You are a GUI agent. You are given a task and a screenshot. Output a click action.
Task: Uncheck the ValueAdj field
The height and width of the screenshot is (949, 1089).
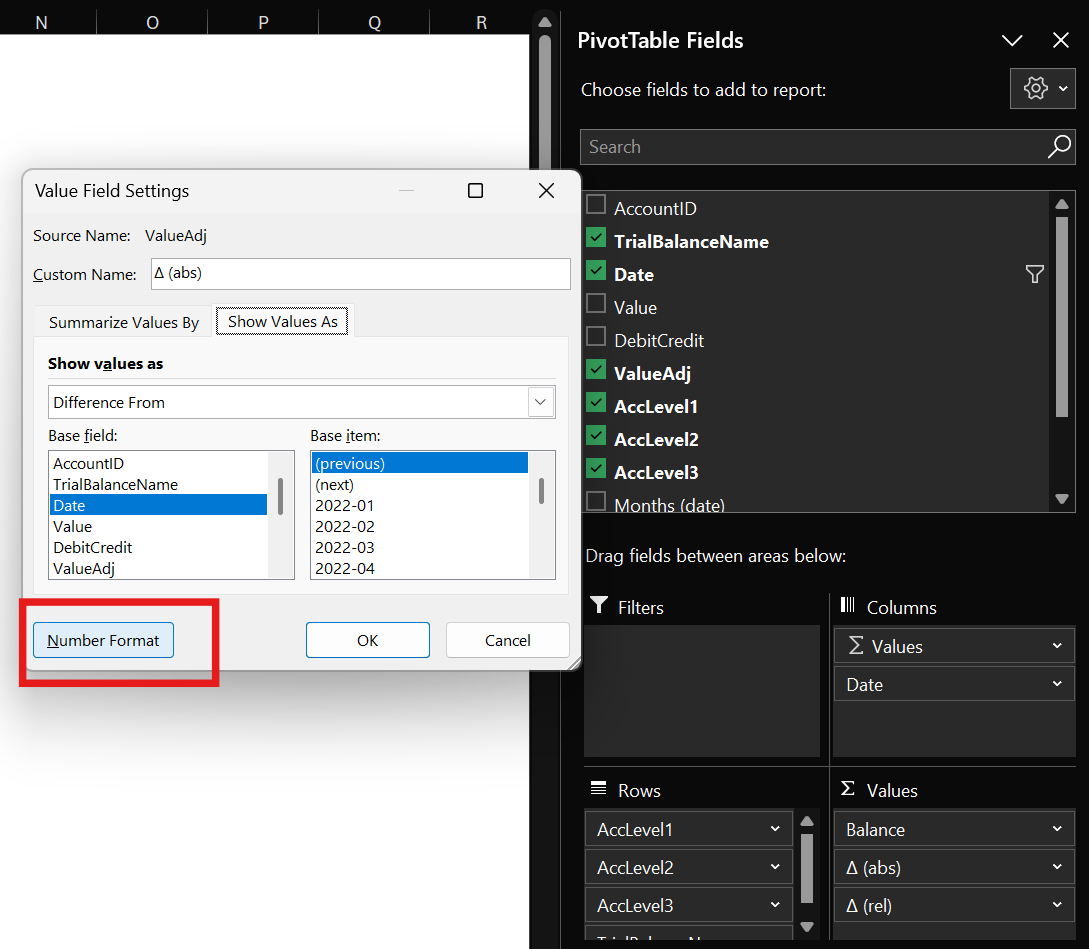tap(596, 373)
